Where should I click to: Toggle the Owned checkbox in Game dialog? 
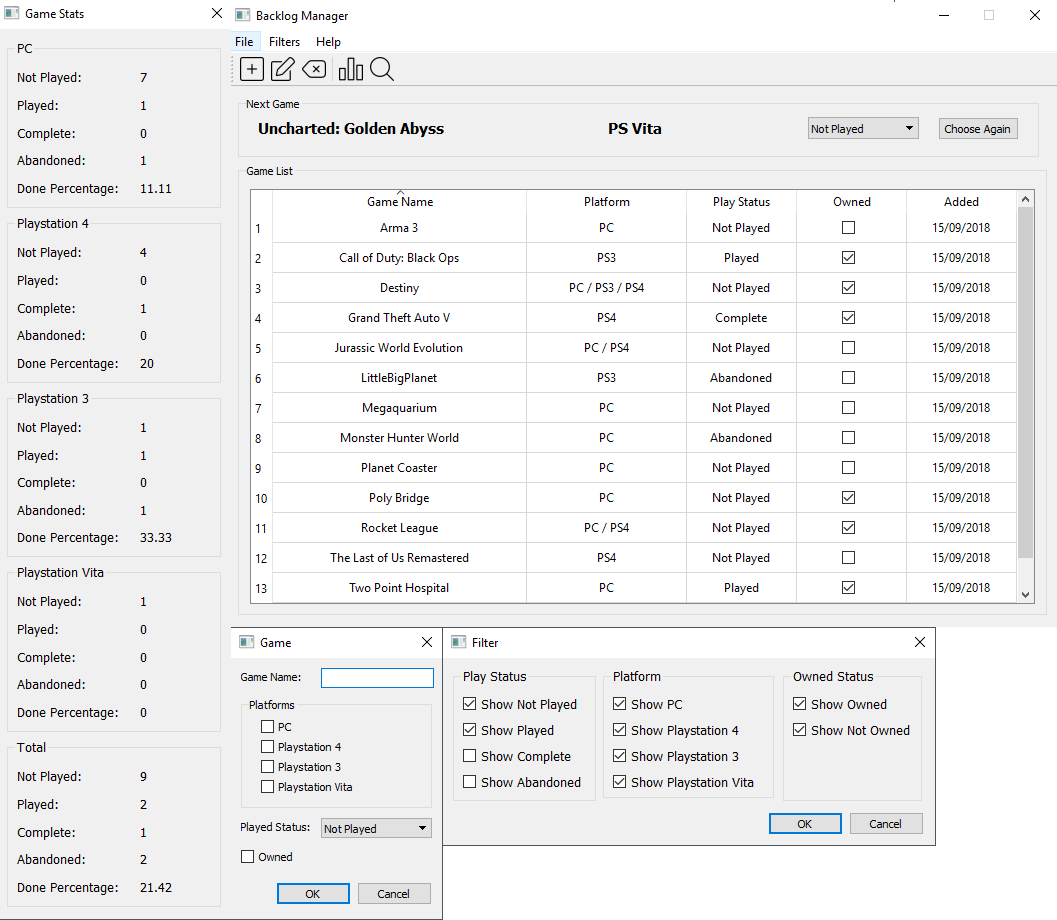[x=247, y=857]
